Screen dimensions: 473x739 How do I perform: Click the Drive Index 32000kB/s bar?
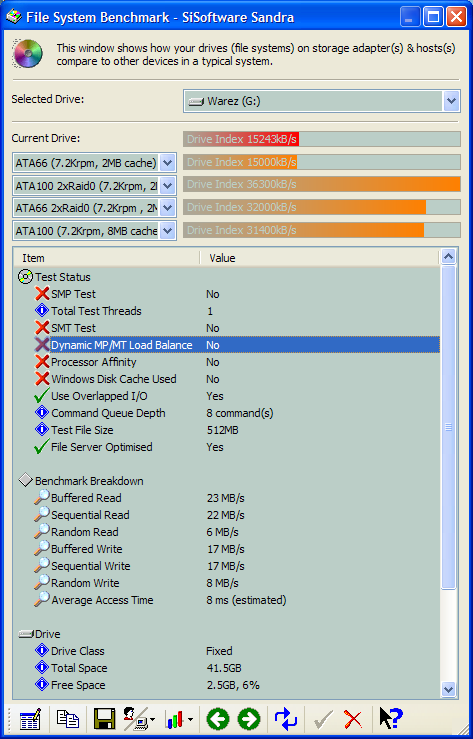click(x=322, y=206)
